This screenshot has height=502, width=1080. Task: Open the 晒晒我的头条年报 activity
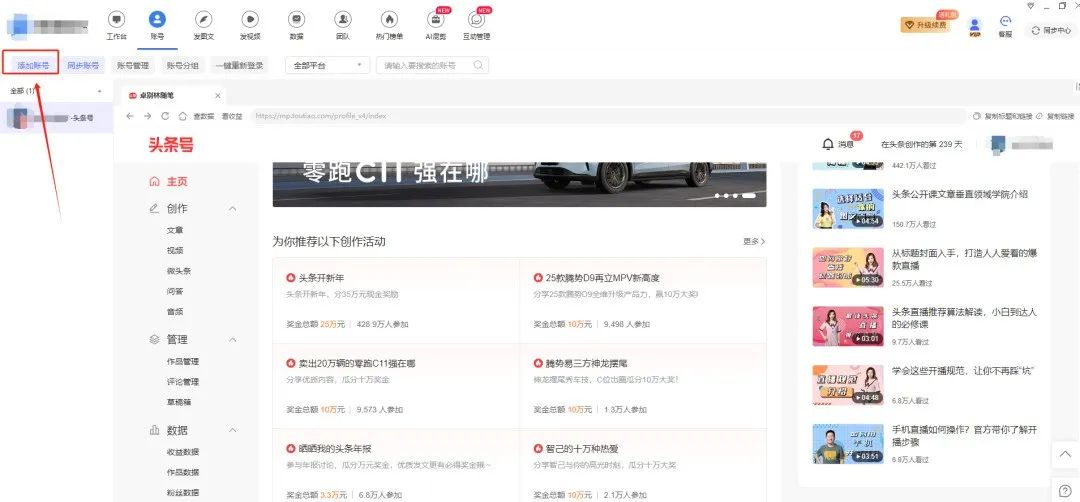(396, 465)
